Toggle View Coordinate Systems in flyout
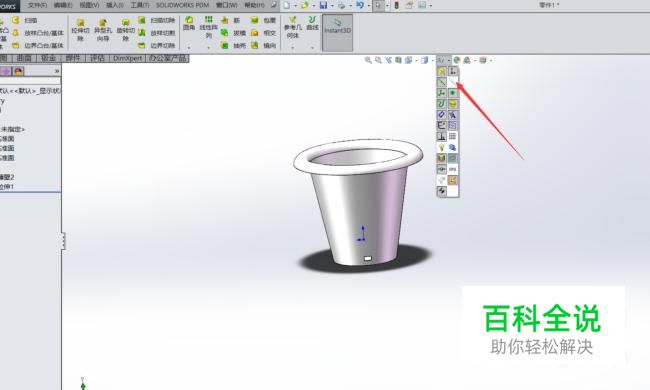The width and height of the screenshot is (650, 390). click(441, 93)
